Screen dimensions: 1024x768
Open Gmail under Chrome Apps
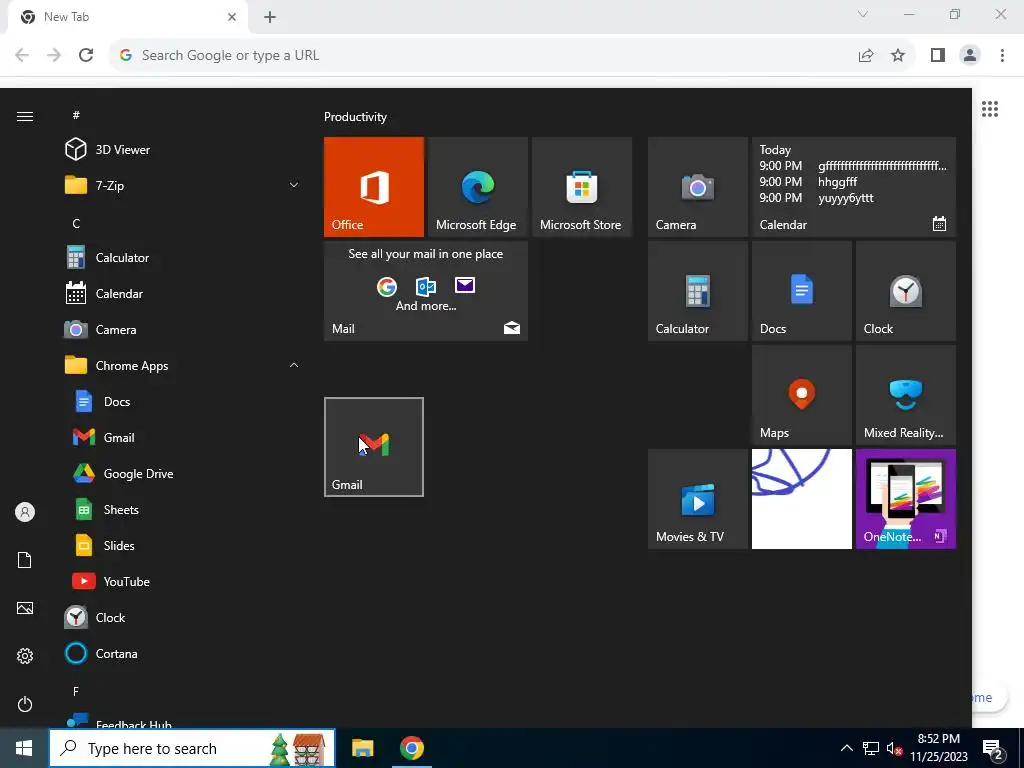pos(183,438)
